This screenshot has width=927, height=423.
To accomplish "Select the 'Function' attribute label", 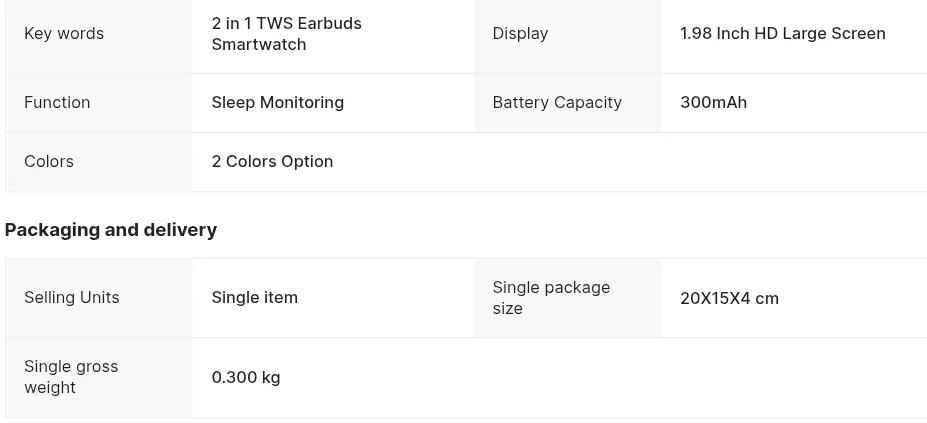I will pyautogui.click(x=57, y=102).
